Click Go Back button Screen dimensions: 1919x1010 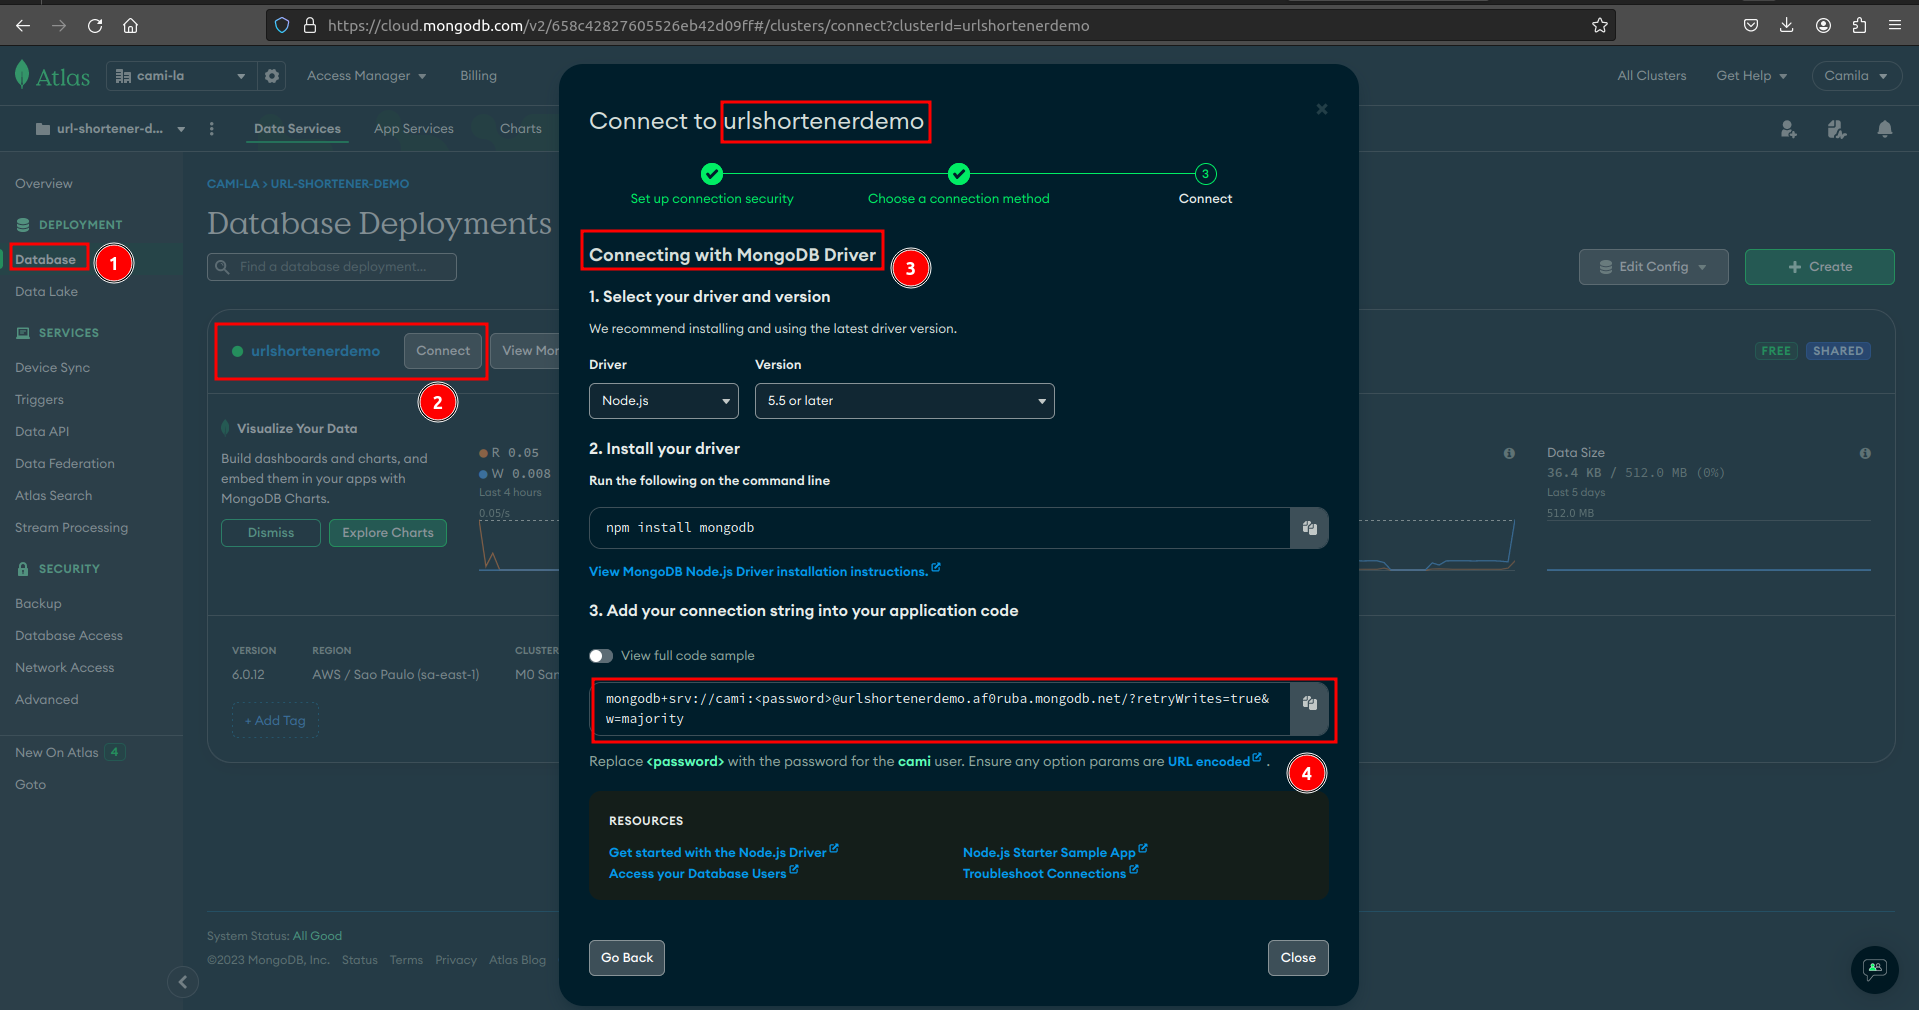point(627,958)
